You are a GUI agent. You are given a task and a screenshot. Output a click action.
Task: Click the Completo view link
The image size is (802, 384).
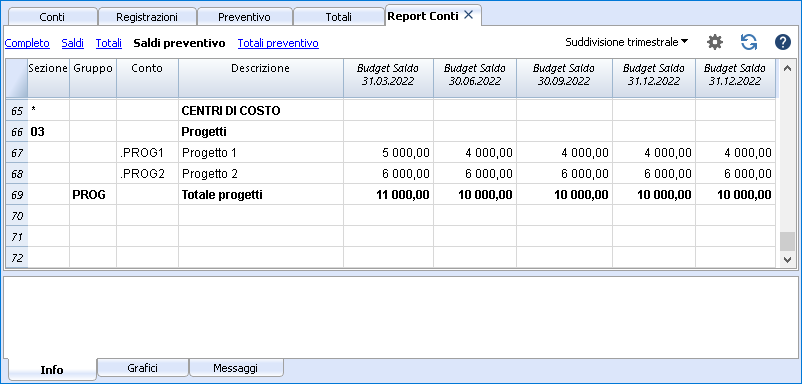[27, 43]
